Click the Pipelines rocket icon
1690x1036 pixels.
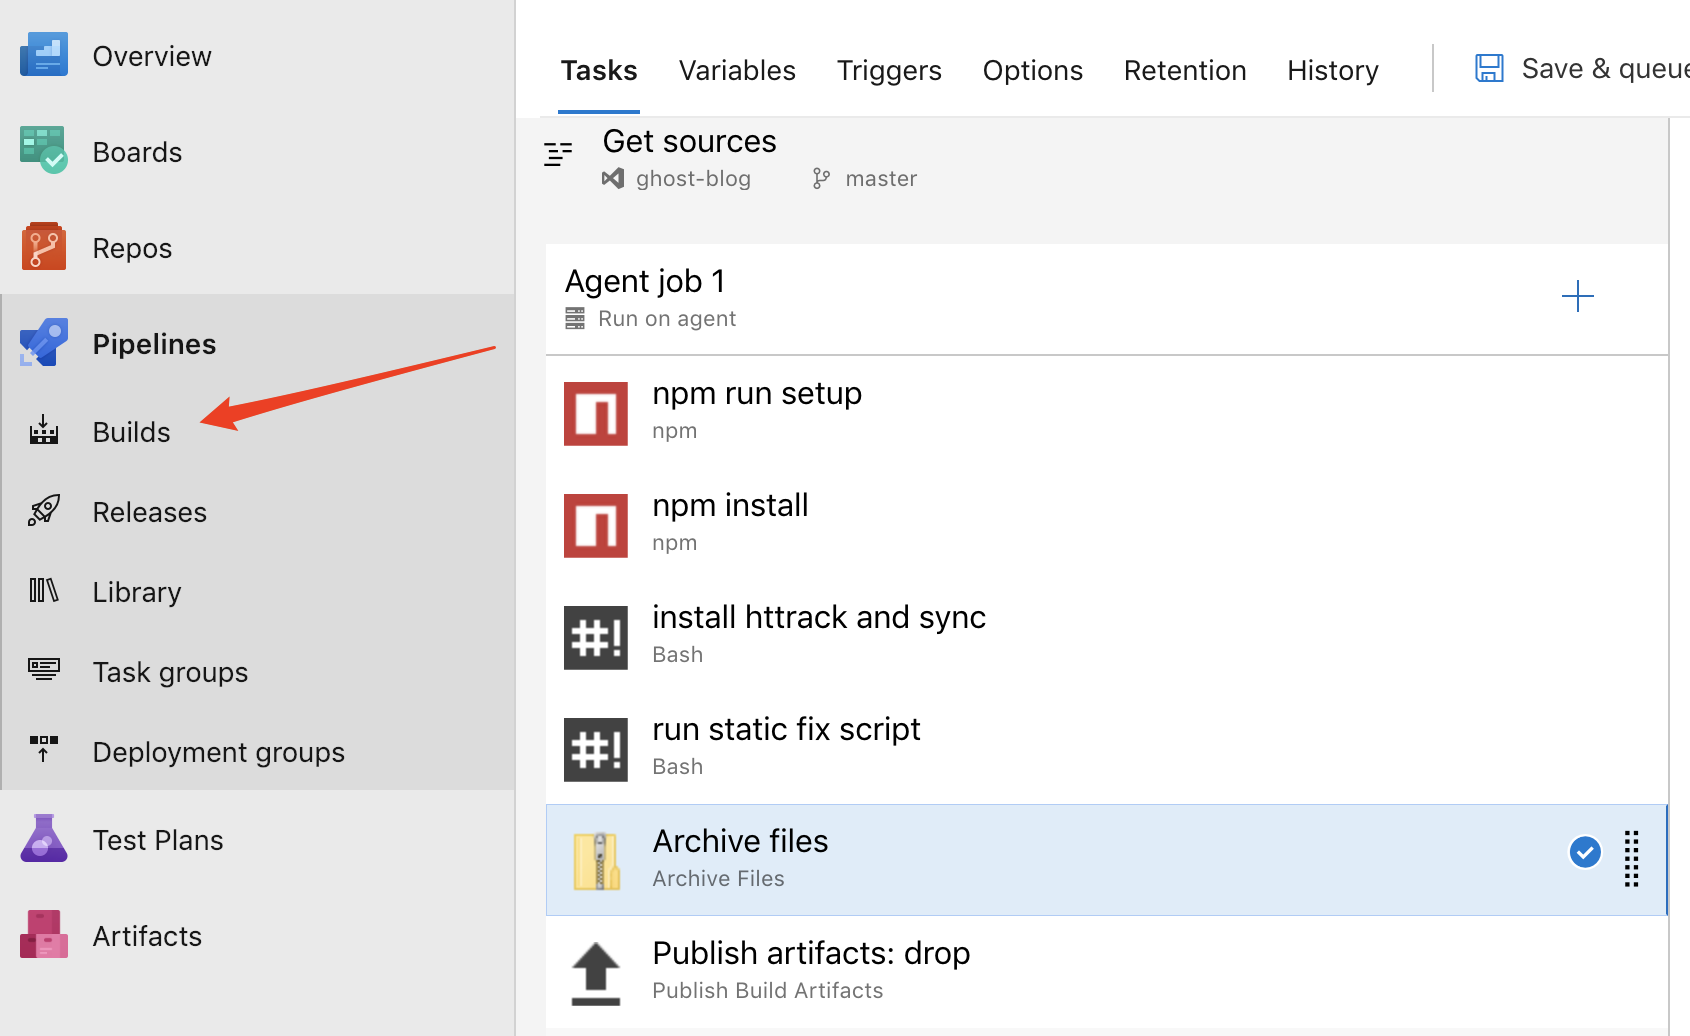pyautogui.click(x=44, y=343)
